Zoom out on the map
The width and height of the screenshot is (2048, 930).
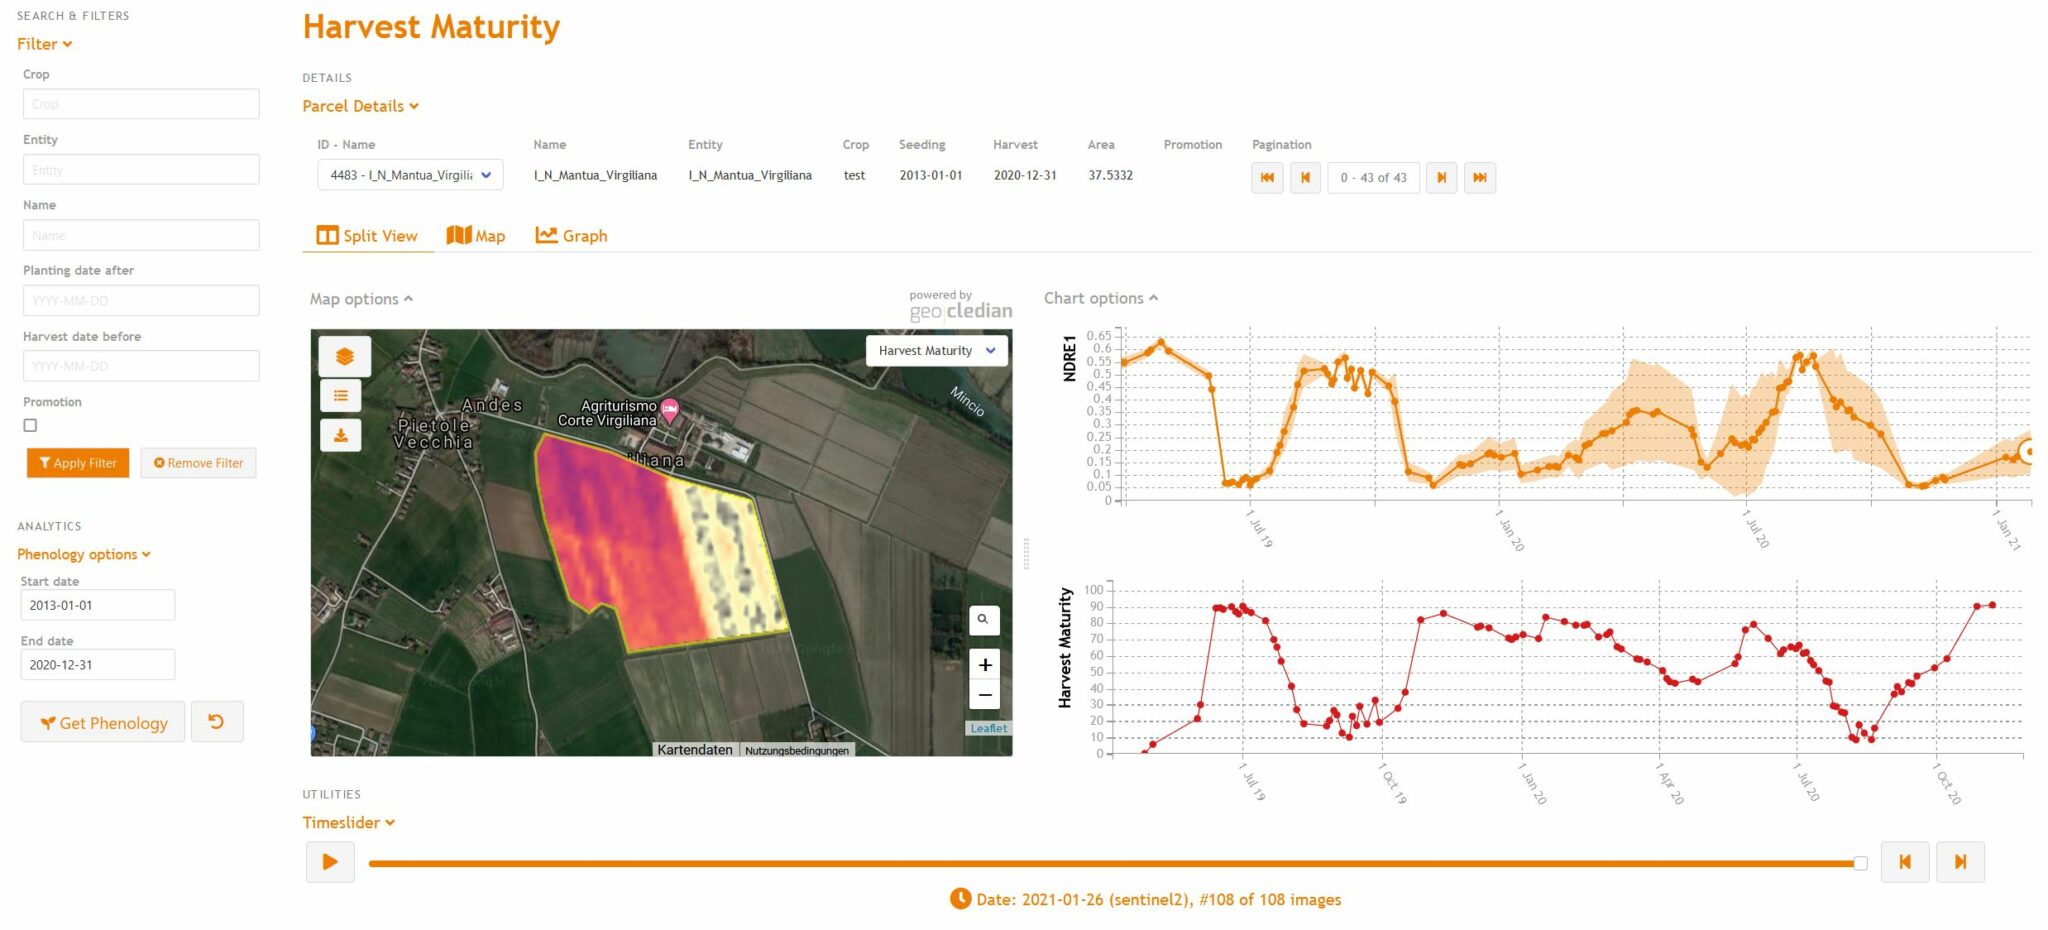pos(984,695)
